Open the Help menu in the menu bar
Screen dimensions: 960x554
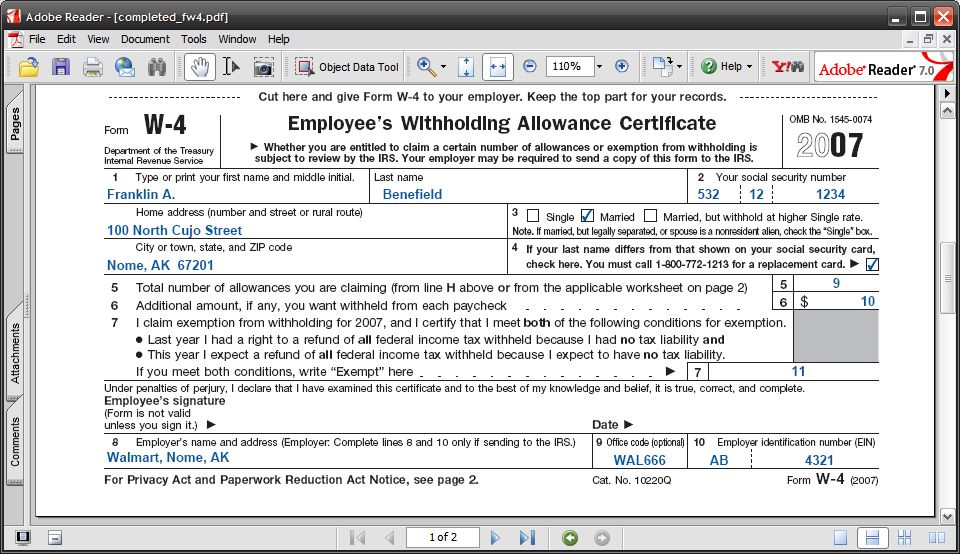point(279,39)
